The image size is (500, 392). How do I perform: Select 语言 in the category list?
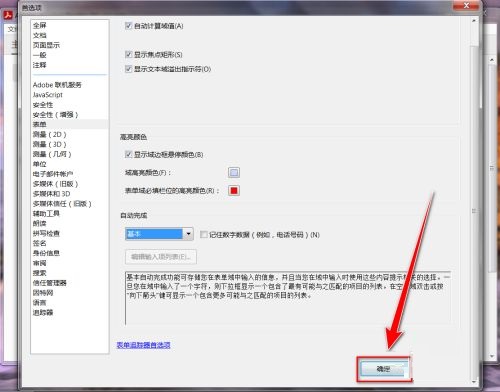[40, 302]
